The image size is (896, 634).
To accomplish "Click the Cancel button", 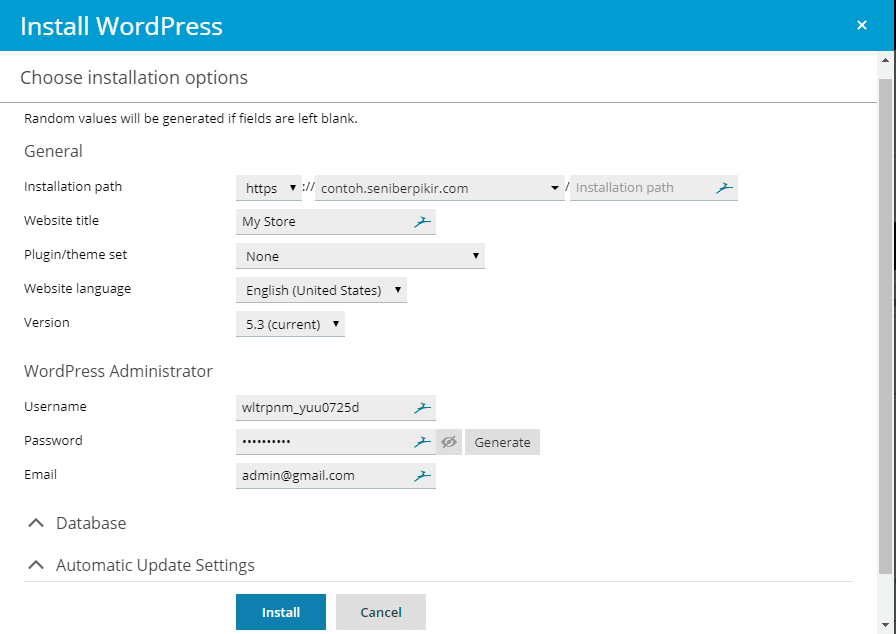I will coord(381,612).
